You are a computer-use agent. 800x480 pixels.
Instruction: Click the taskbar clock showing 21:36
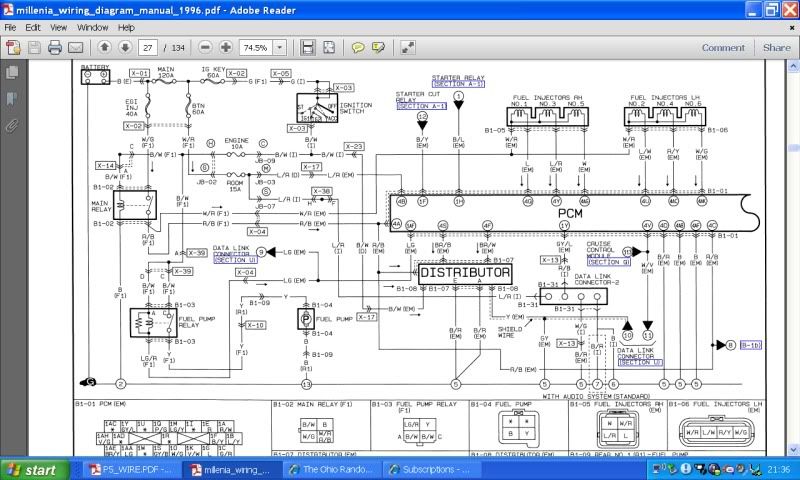coord(779,469)
